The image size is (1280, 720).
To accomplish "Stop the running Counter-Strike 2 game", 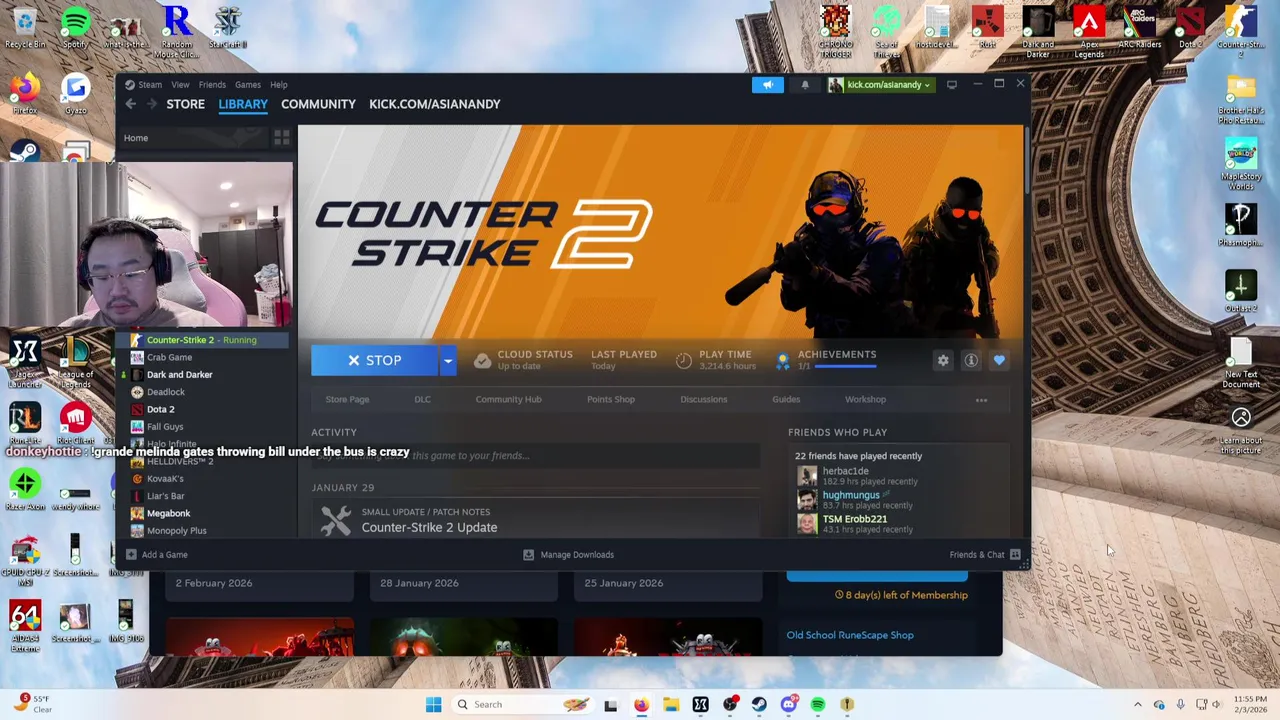I will (x=374, y=360).
